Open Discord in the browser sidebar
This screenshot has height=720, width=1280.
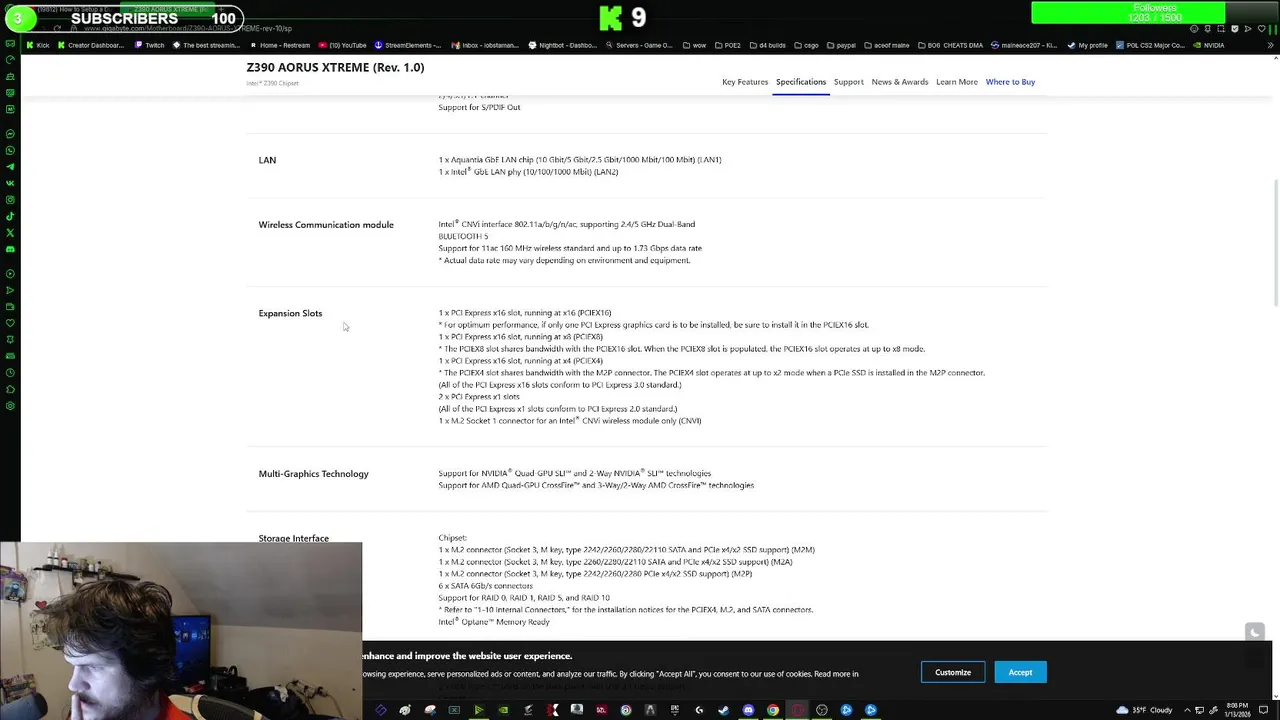coord(10,249)
